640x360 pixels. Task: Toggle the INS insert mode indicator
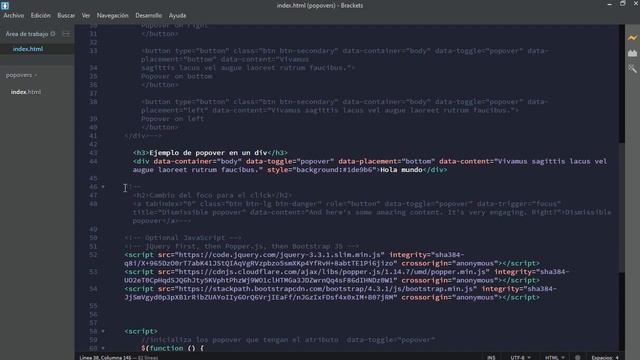pyautogui.click(x=491, y=358)
